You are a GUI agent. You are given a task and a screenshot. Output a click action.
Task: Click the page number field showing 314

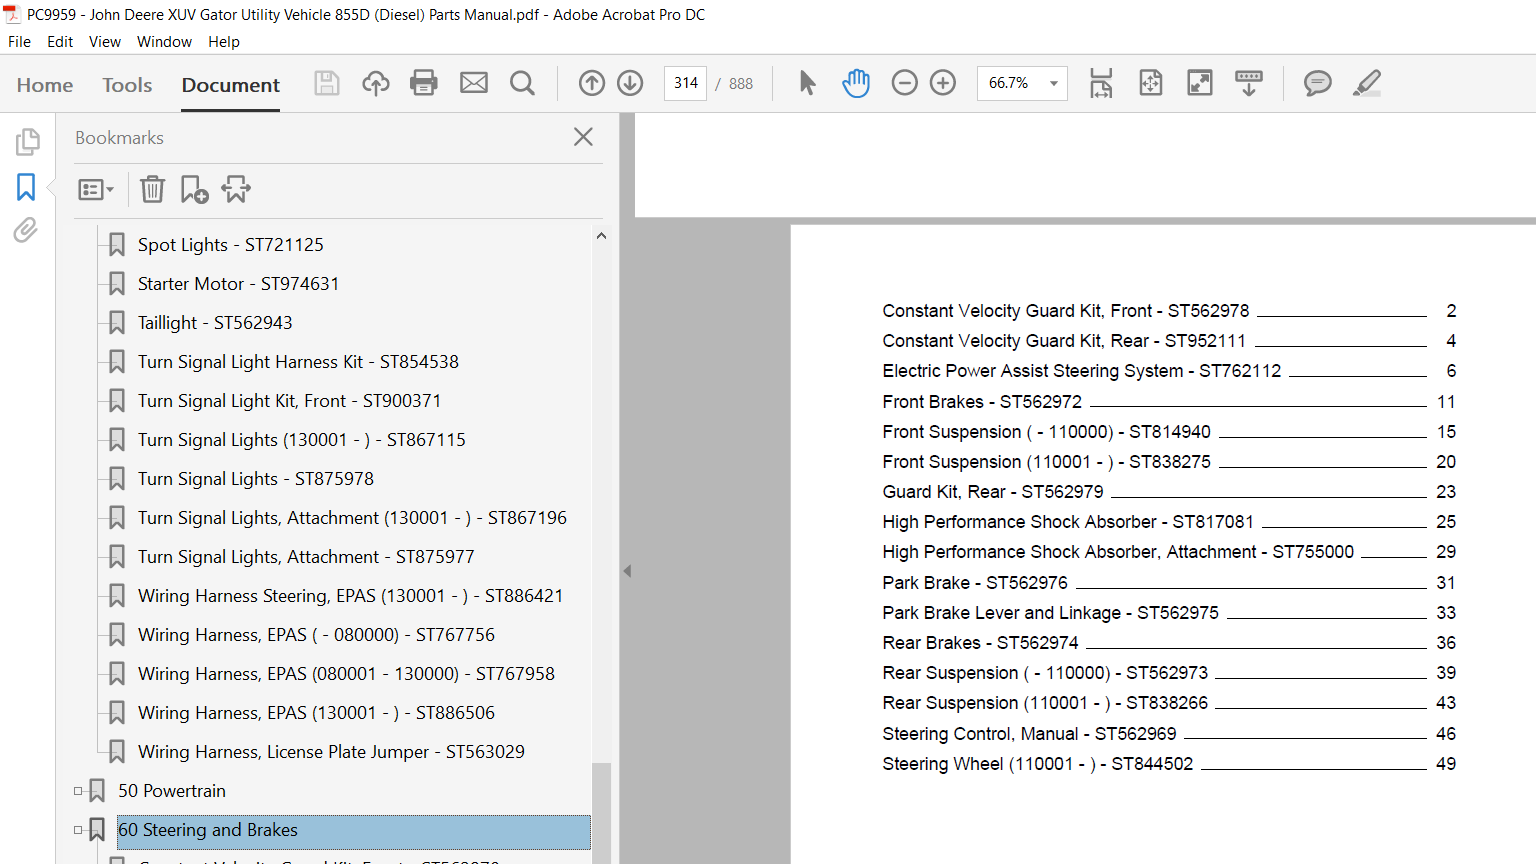686,83
